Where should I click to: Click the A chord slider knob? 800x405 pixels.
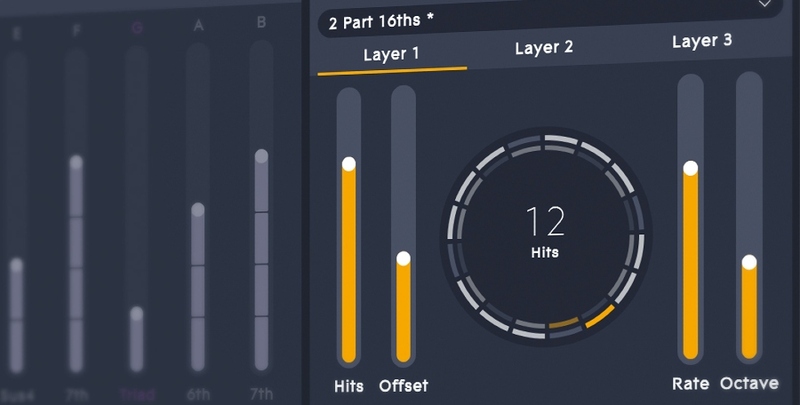click(x=198, y=210)
